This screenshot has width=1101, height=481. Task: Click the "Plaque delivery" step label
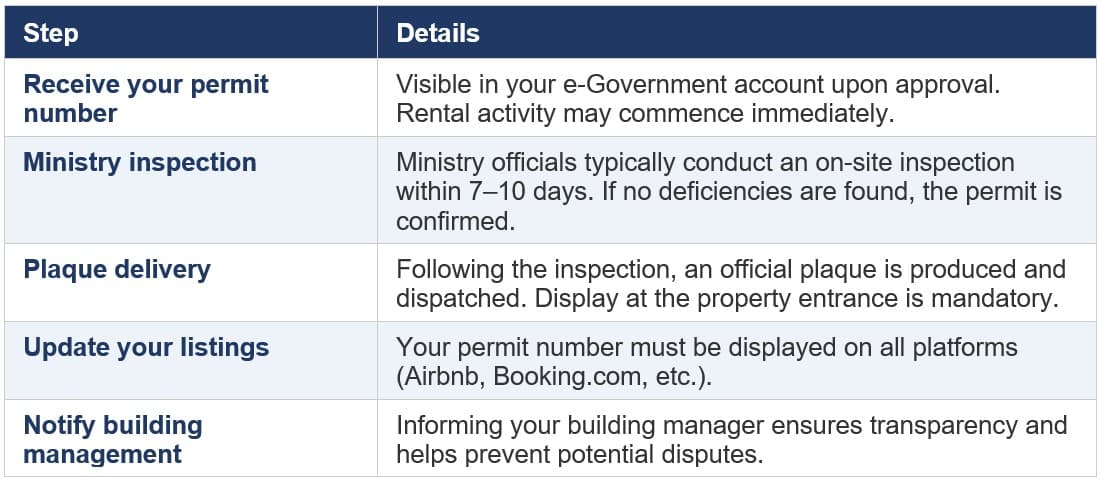pyautogui.click(x=117, y=270)
